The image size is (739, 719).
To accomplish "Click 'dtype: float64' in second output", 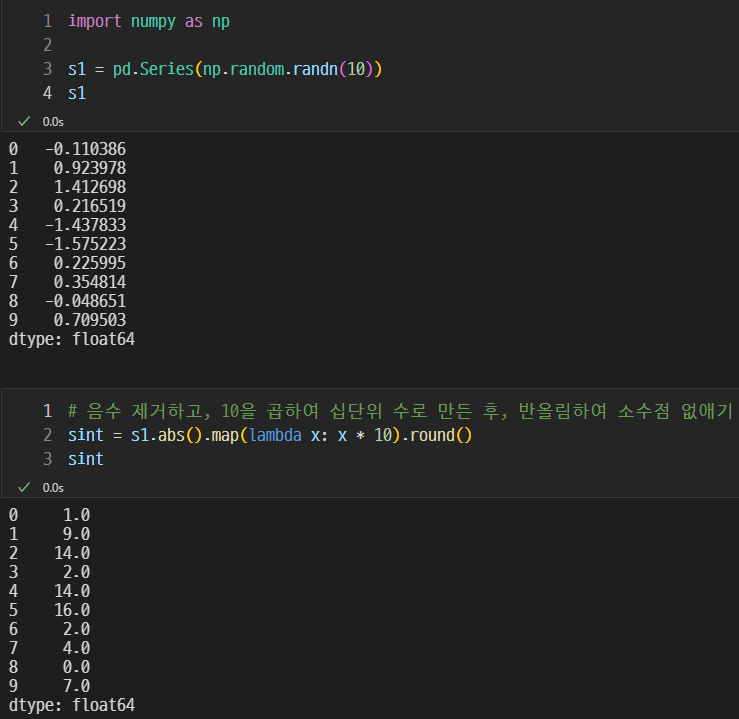I will [x=72, y=705].
